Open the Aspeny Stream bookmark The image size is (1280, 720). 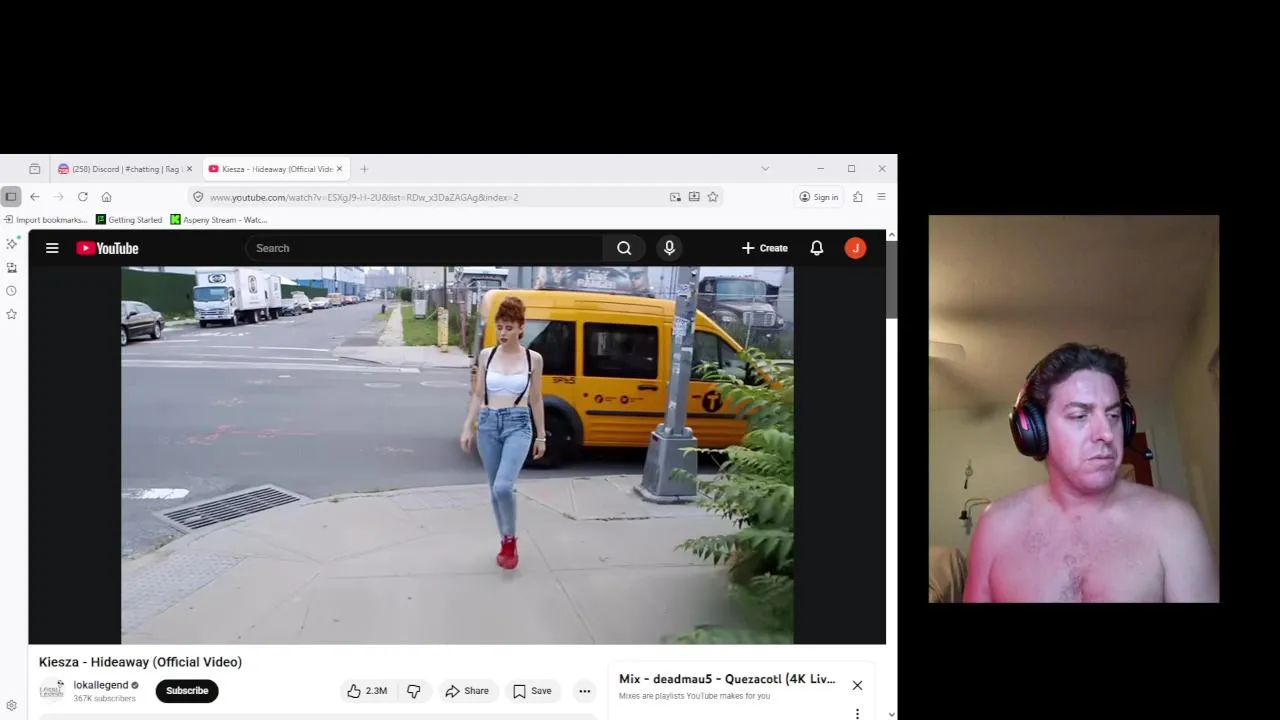tap(219, 220)
